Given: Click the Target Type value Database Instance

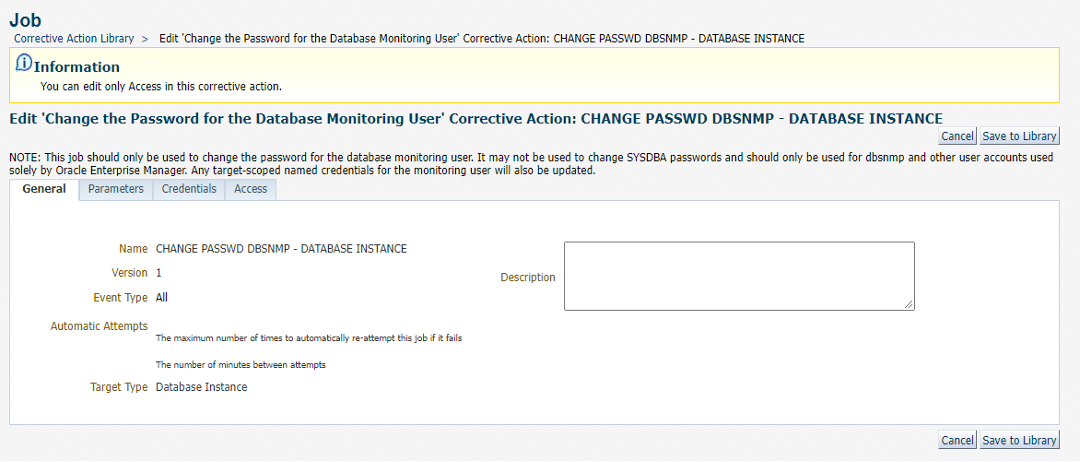Looking at the screenshot, I should (x=201, y=387).
